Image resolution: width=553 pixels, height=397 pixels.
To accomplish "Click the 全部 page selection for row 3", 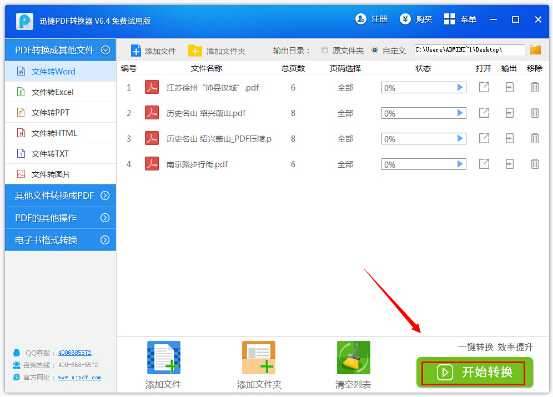I will pos(345,139).
